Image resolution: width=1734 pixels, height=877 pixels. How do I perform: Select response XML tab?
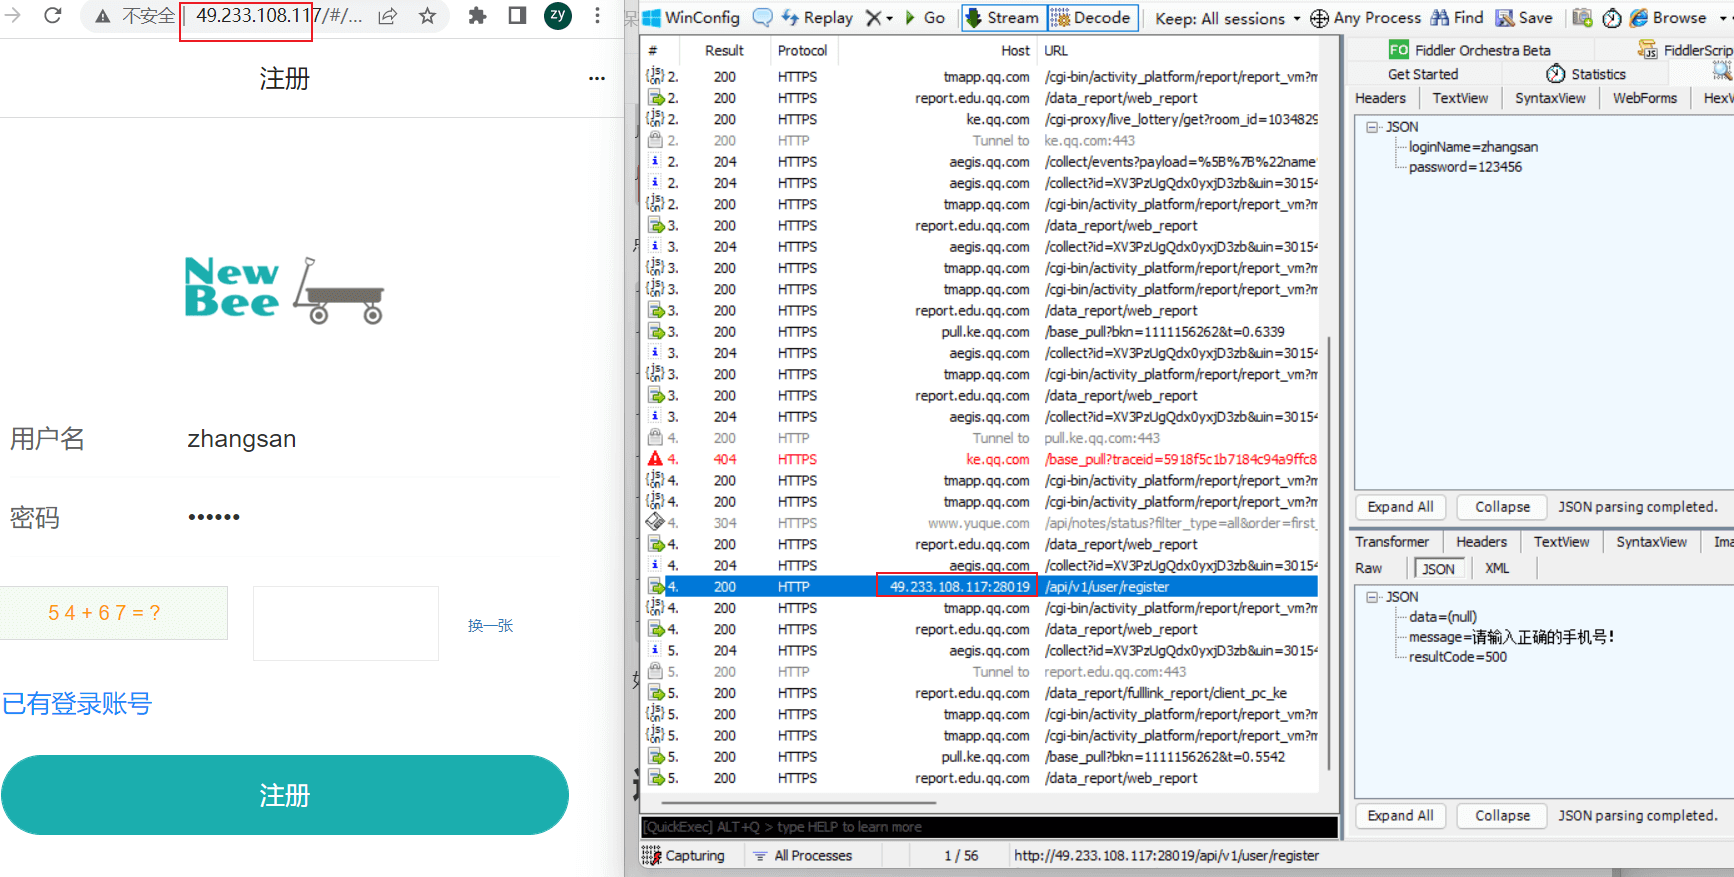1497,568
